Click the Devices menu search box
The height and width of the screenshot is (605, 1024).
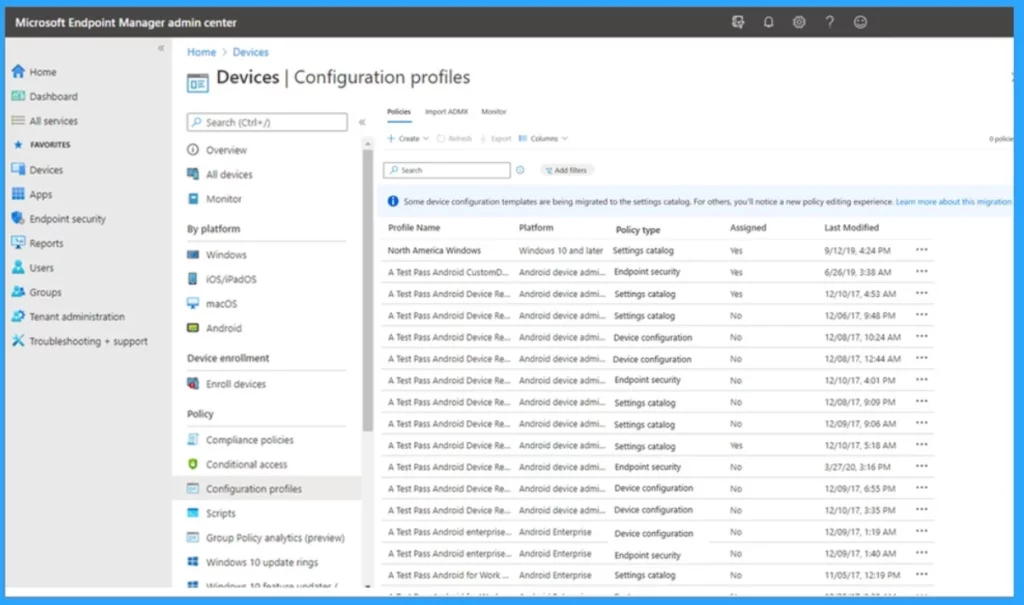tap(267, 122)
